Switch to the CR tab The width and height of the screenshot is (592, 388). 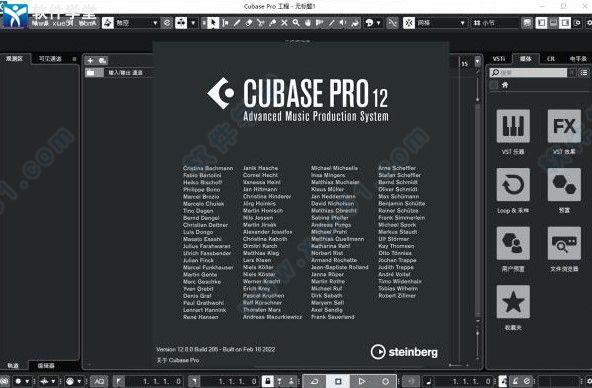point(551,59)
